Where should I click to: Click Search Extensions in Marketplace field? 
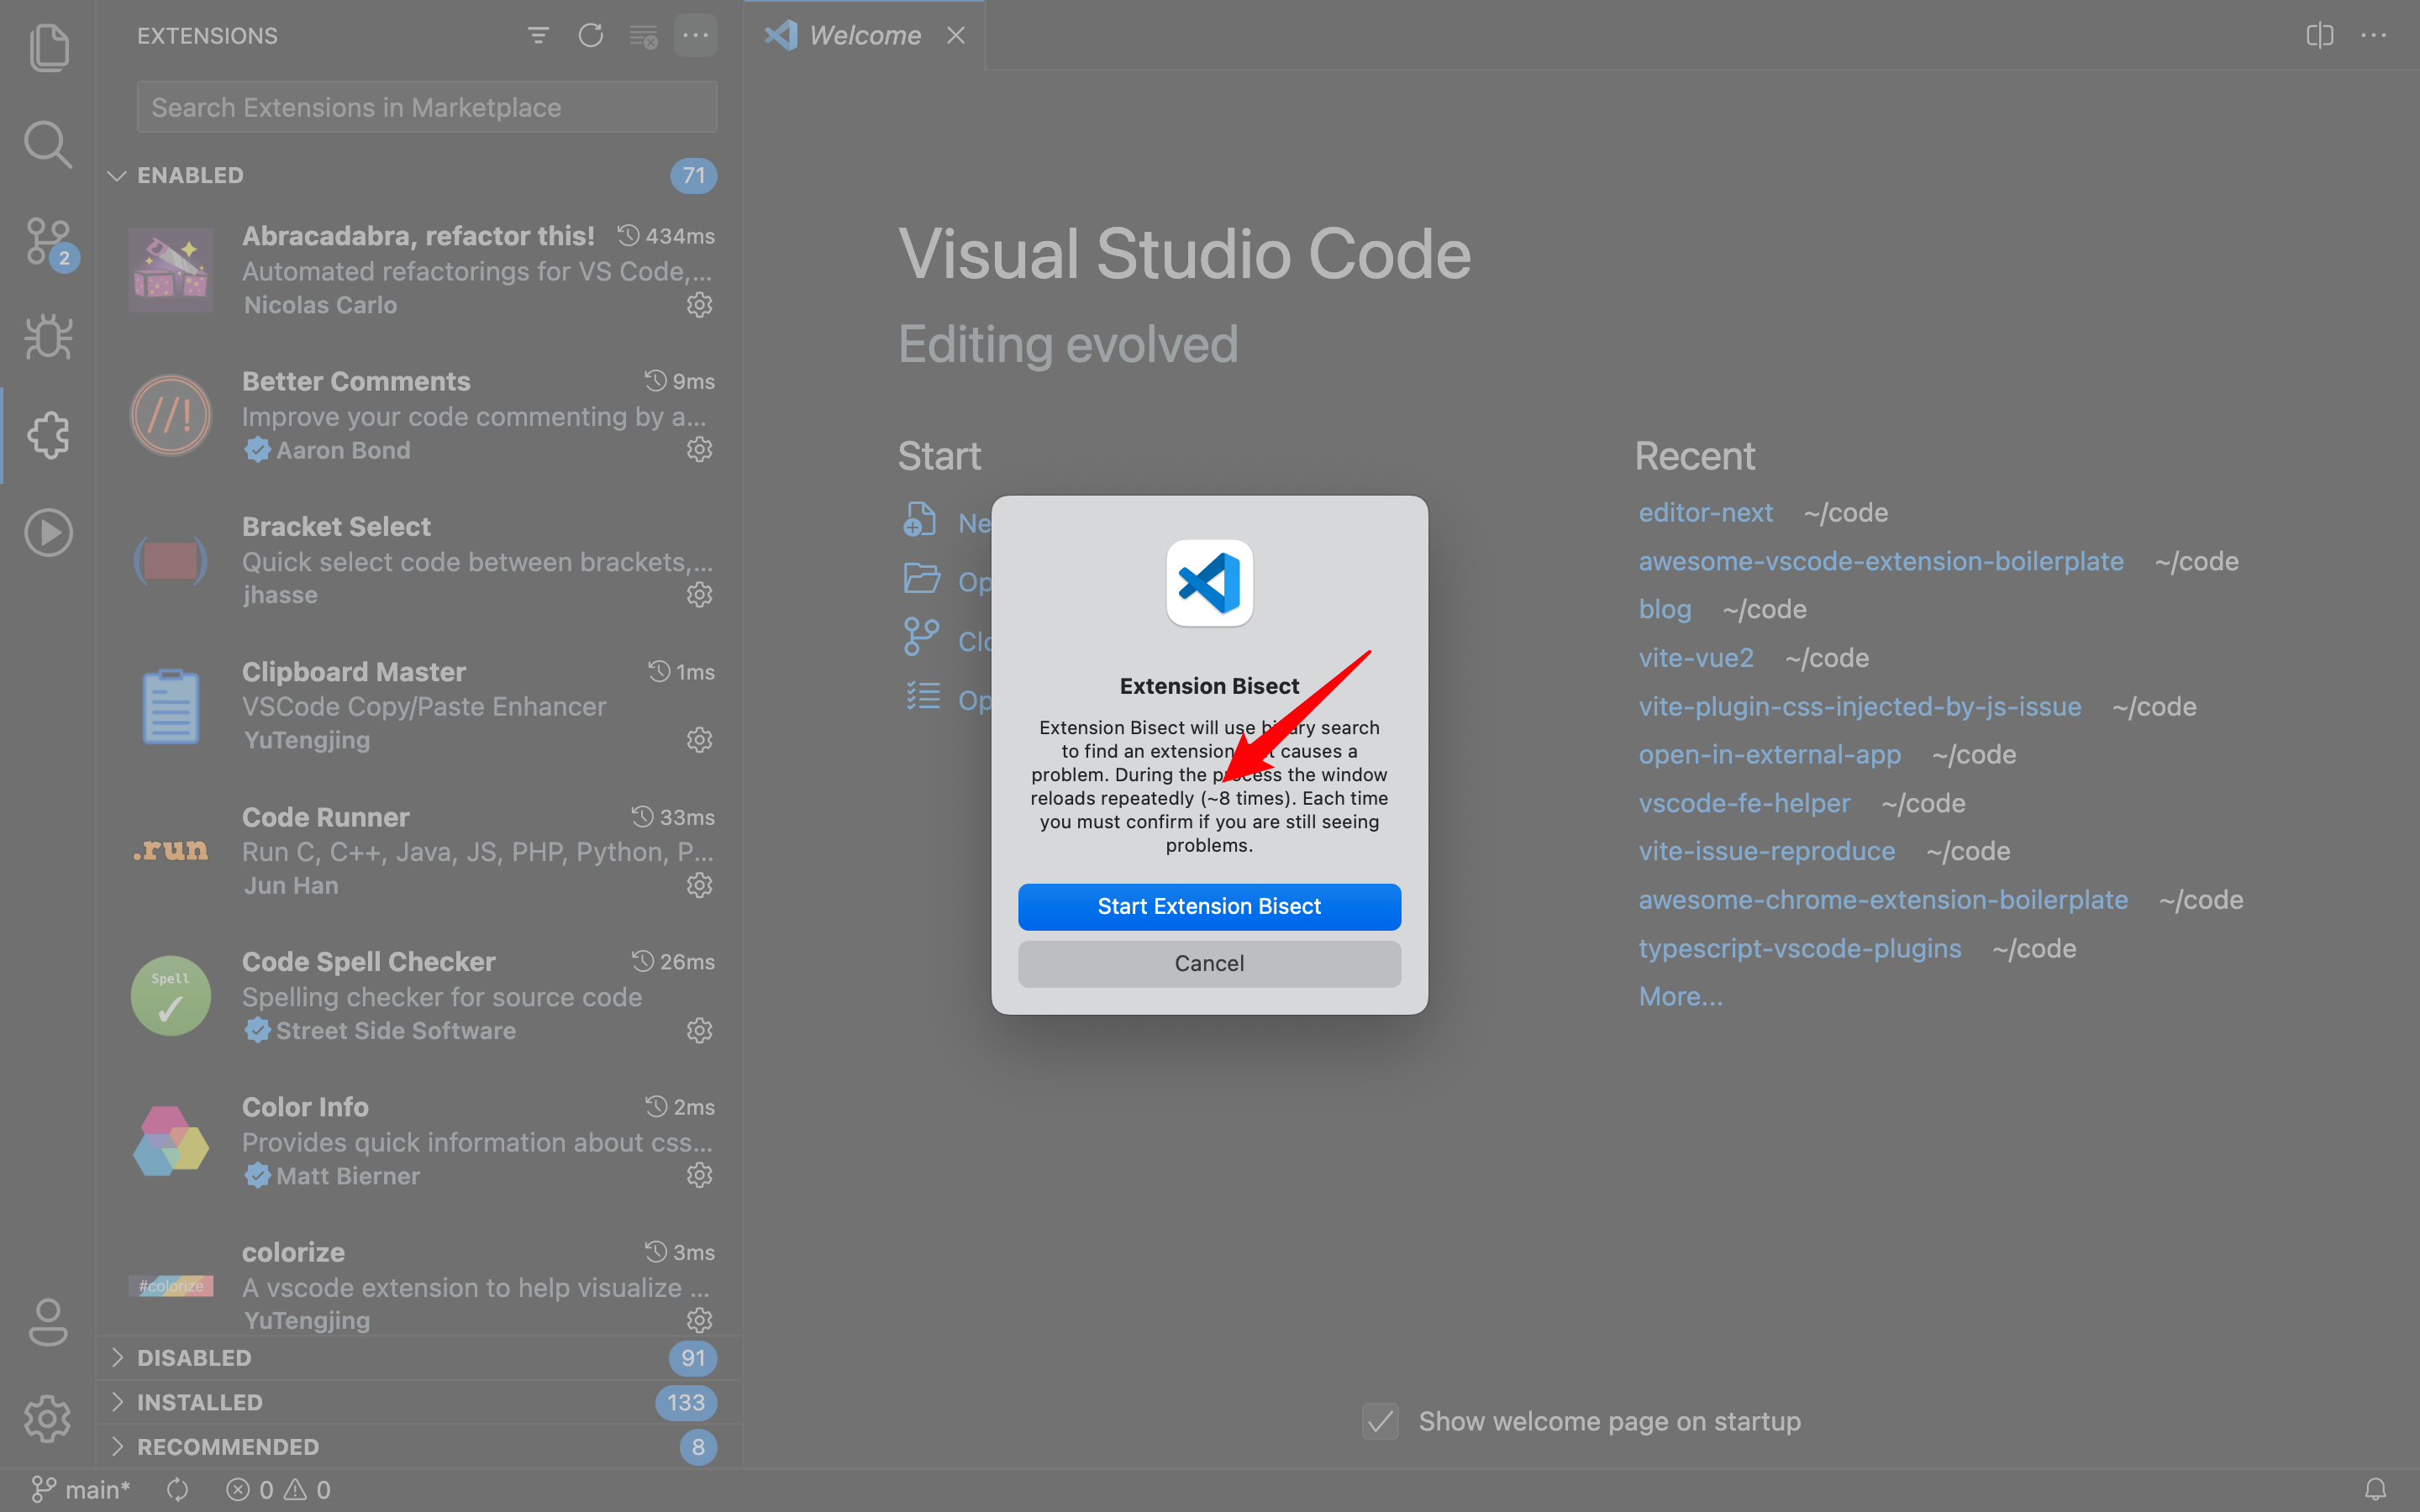coord(427,107)
